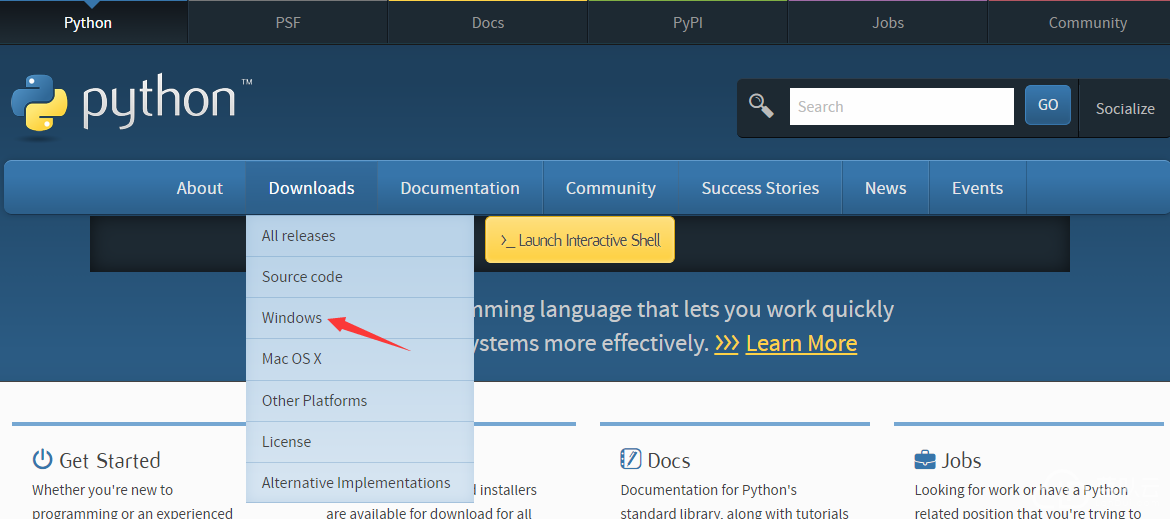
Task: Click the Docs notepad icon
Action: coord(630,460)
